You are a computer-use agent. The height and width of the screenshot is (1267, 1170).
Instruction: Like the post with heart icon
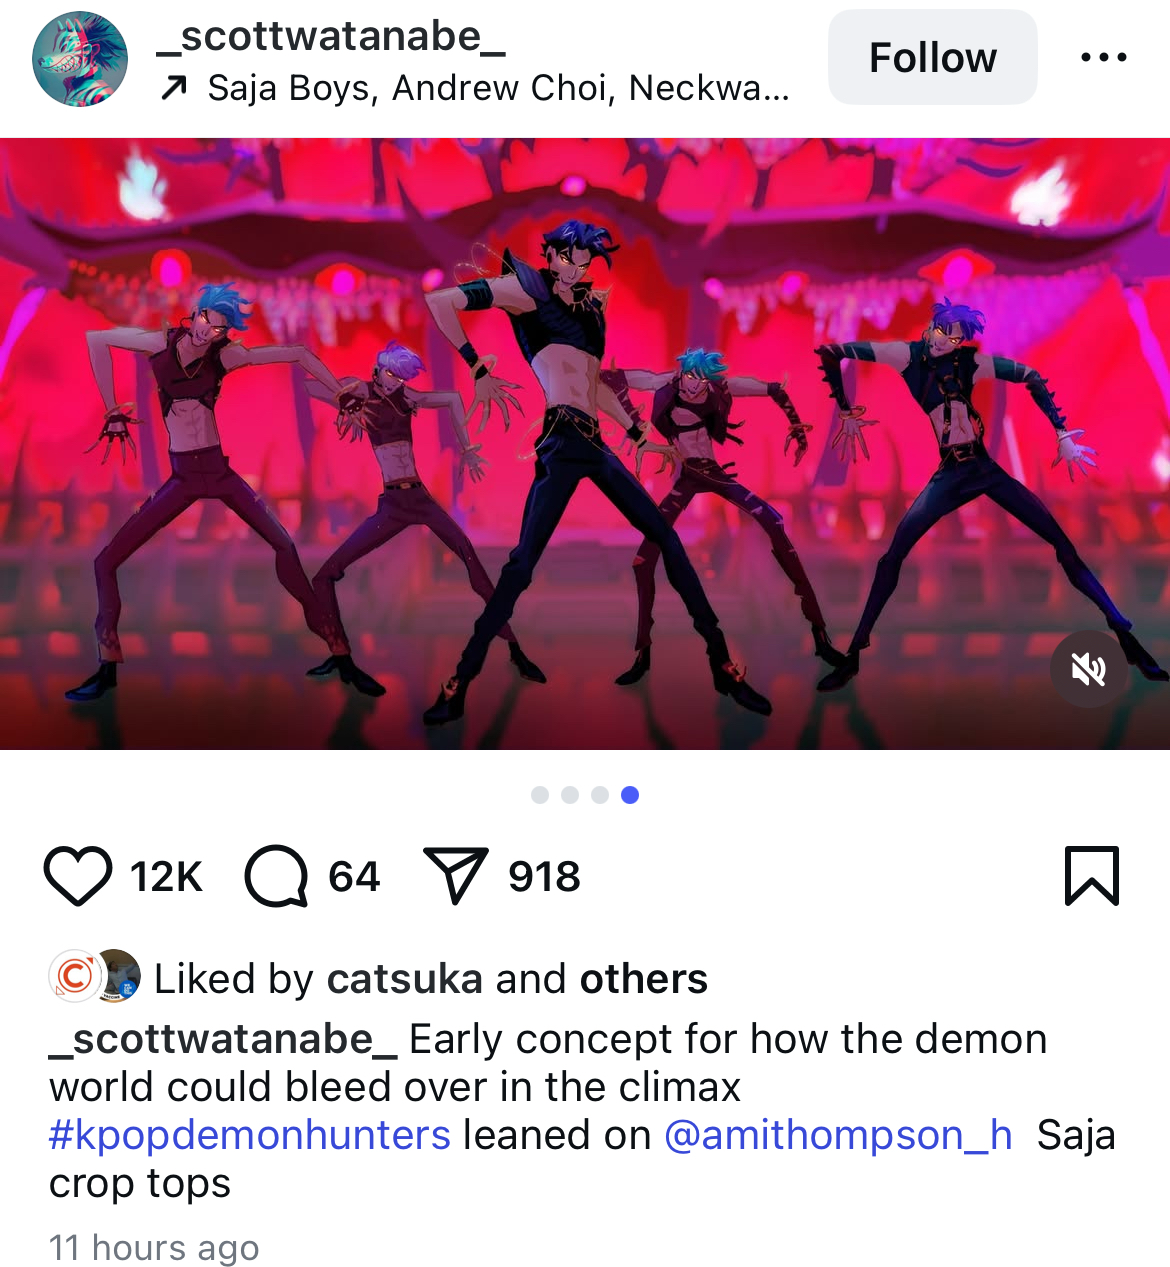tap(78, 876)
